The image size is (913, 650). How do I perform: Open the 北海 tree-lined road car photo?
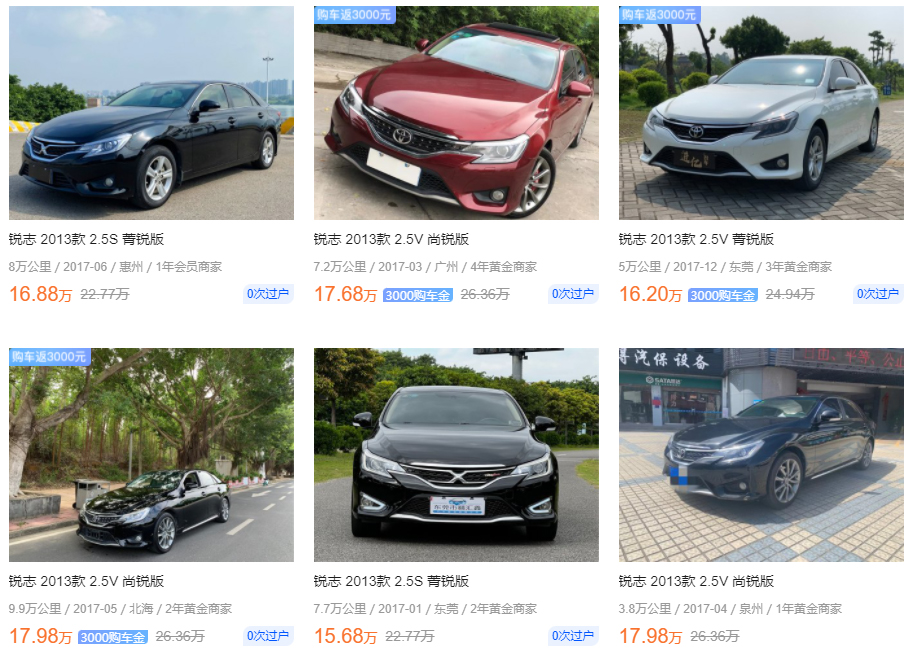151,455
